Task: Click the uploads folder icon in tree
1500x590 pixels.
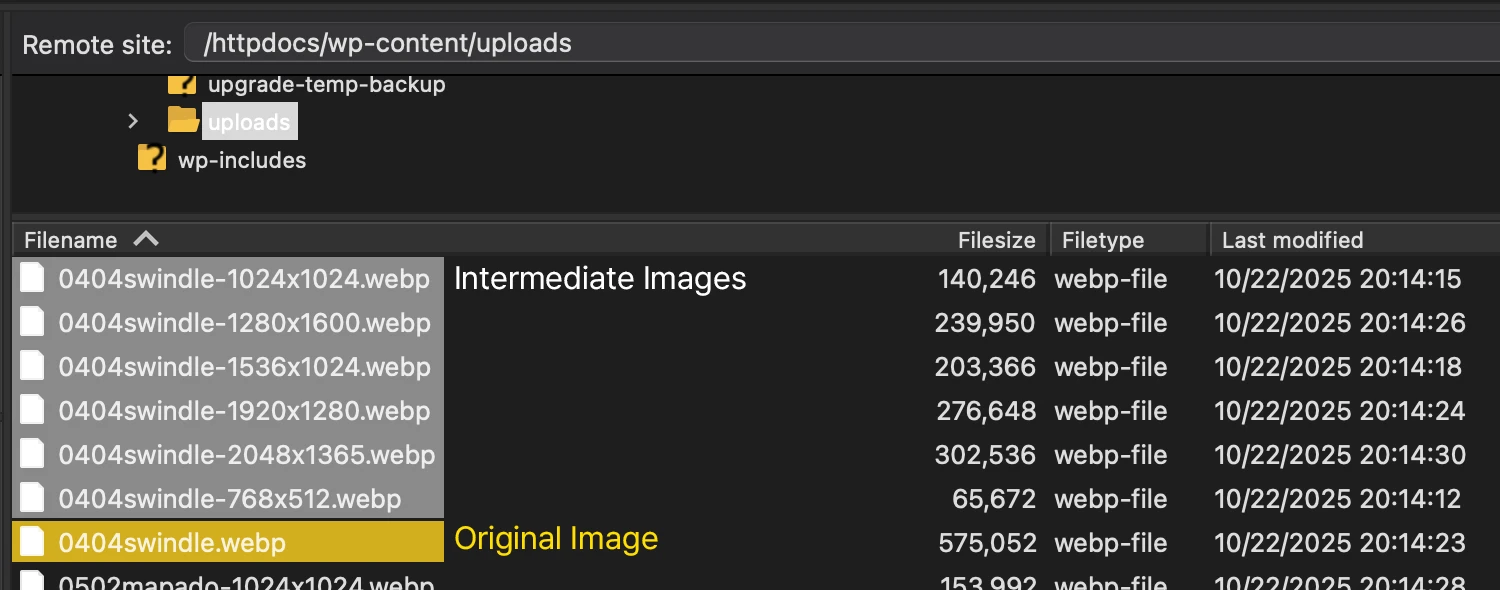Action: pyautogui.click(x=183, y=121)
